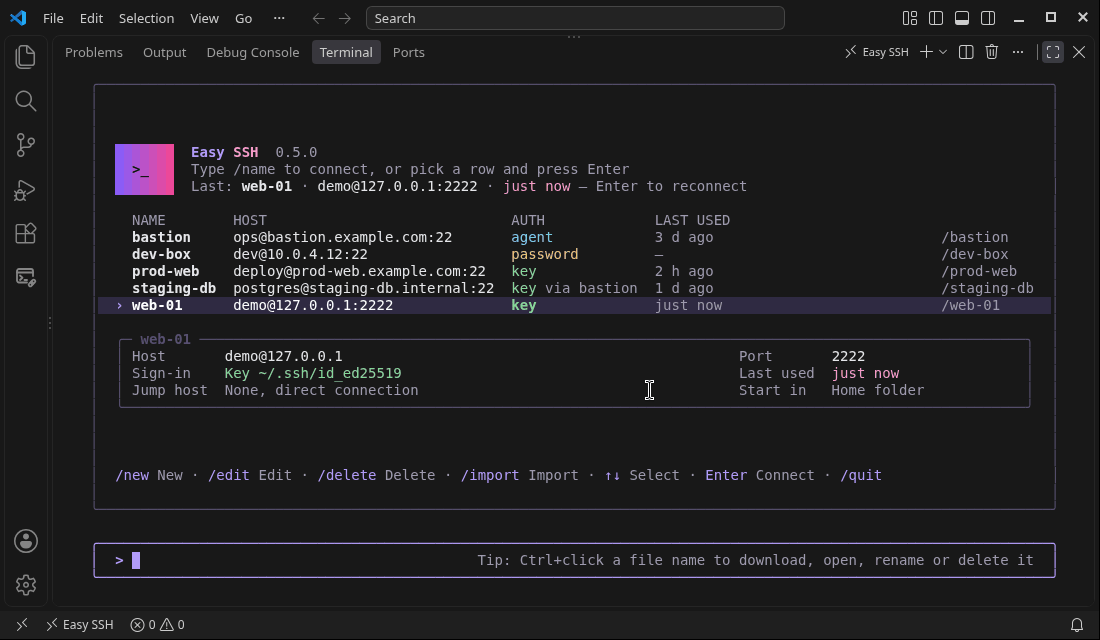Image resolution: width=1100 pixels, height=640 pixels.
Task: Select the dev-box connection row
Action: pos(575,254)
